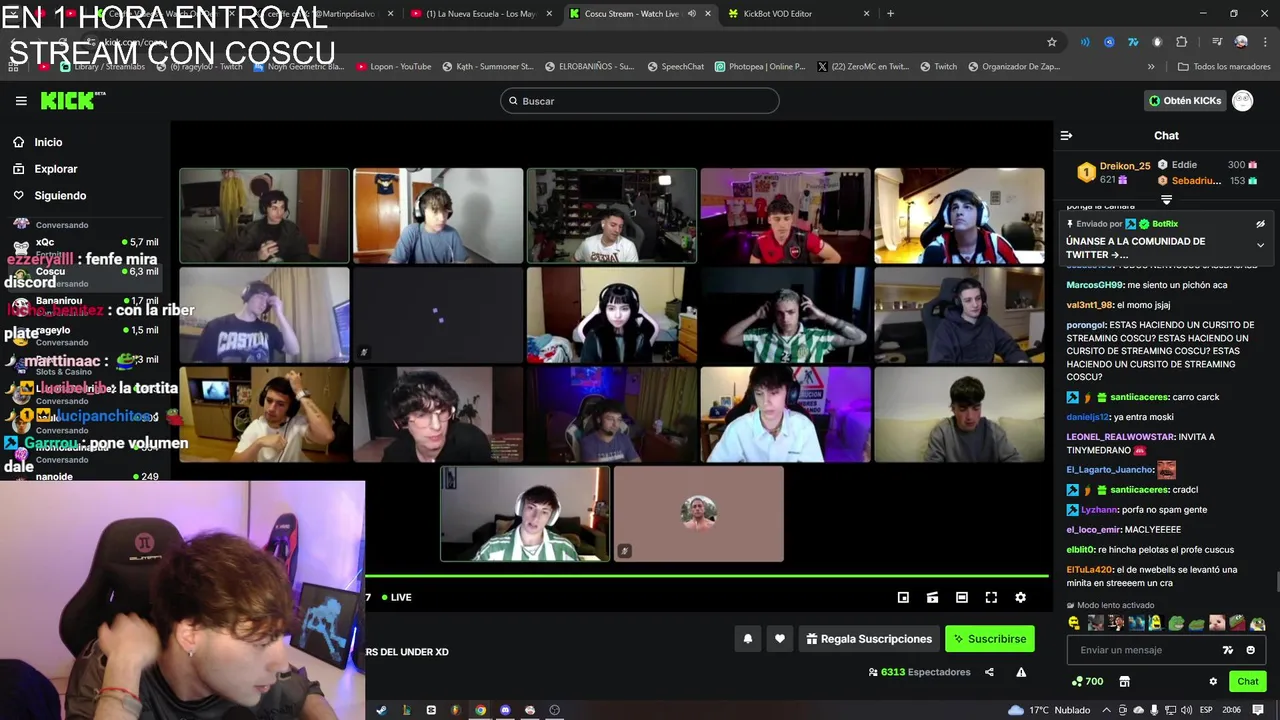1280x720 pixels.
Task: Collapse the chat panel with arrow icon
Action: pyautogui.click(x=1066, y=136)
